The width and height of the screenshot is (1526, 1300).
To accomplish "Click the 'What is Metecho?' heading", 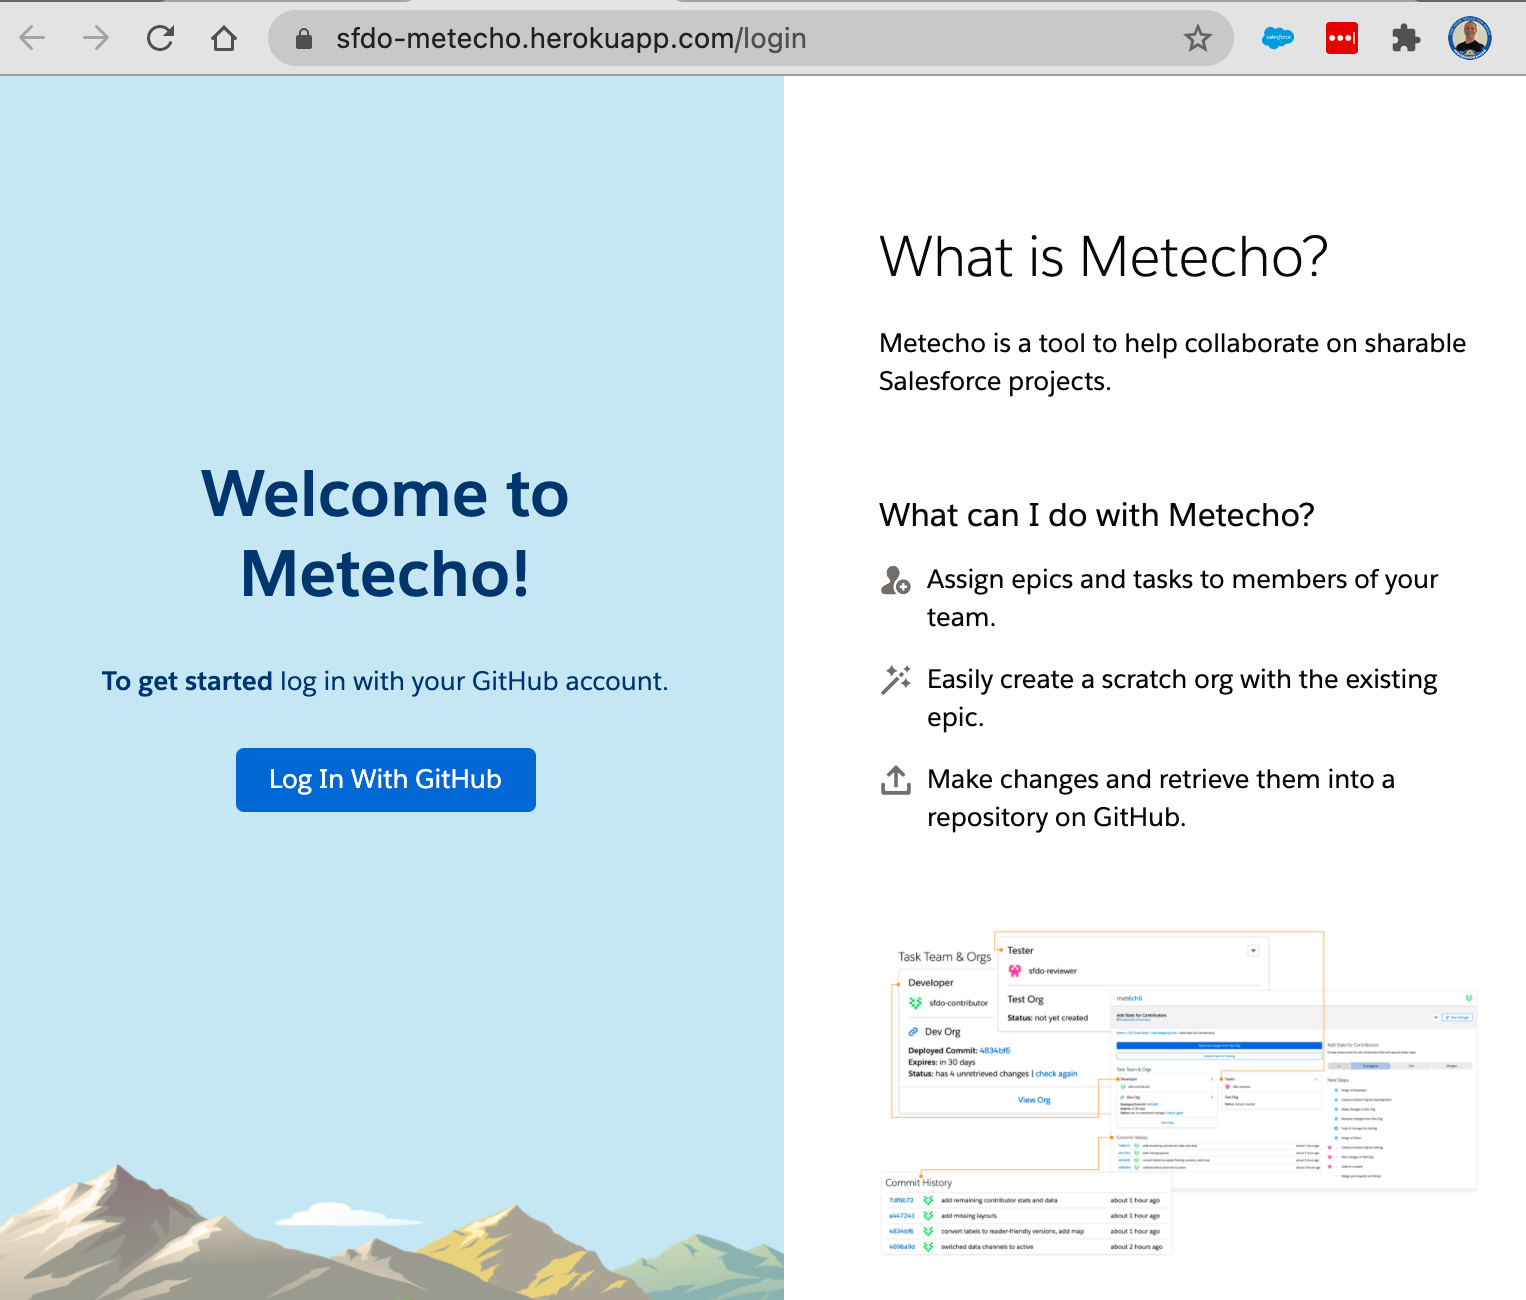I will [x=1104, y=257].
